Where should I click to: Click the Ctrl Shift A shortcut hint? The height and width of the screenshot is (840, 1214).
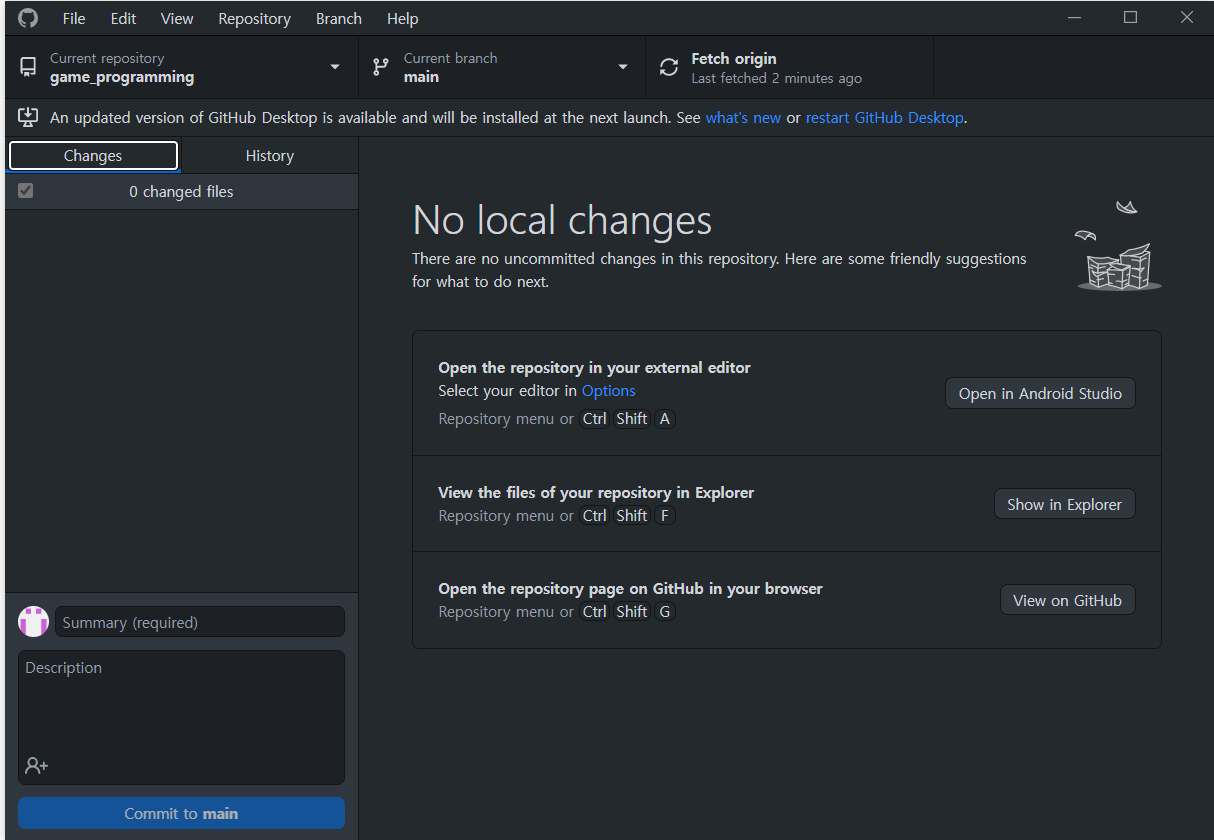(629, 419)
